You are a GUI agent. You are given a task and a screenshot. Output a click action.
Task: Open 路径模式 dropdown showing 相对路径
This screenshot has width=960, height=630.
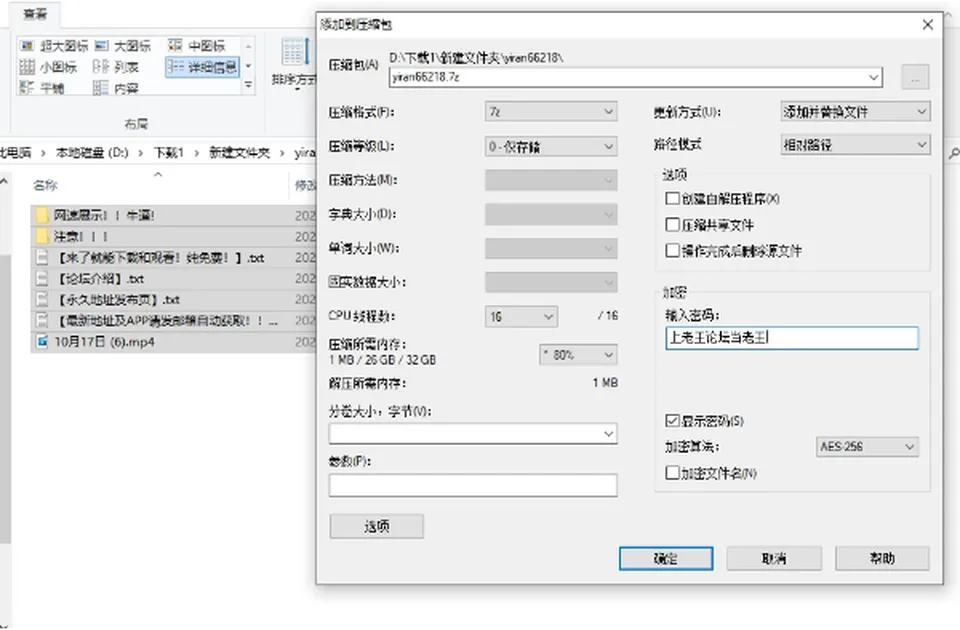(x=855, y=144)
